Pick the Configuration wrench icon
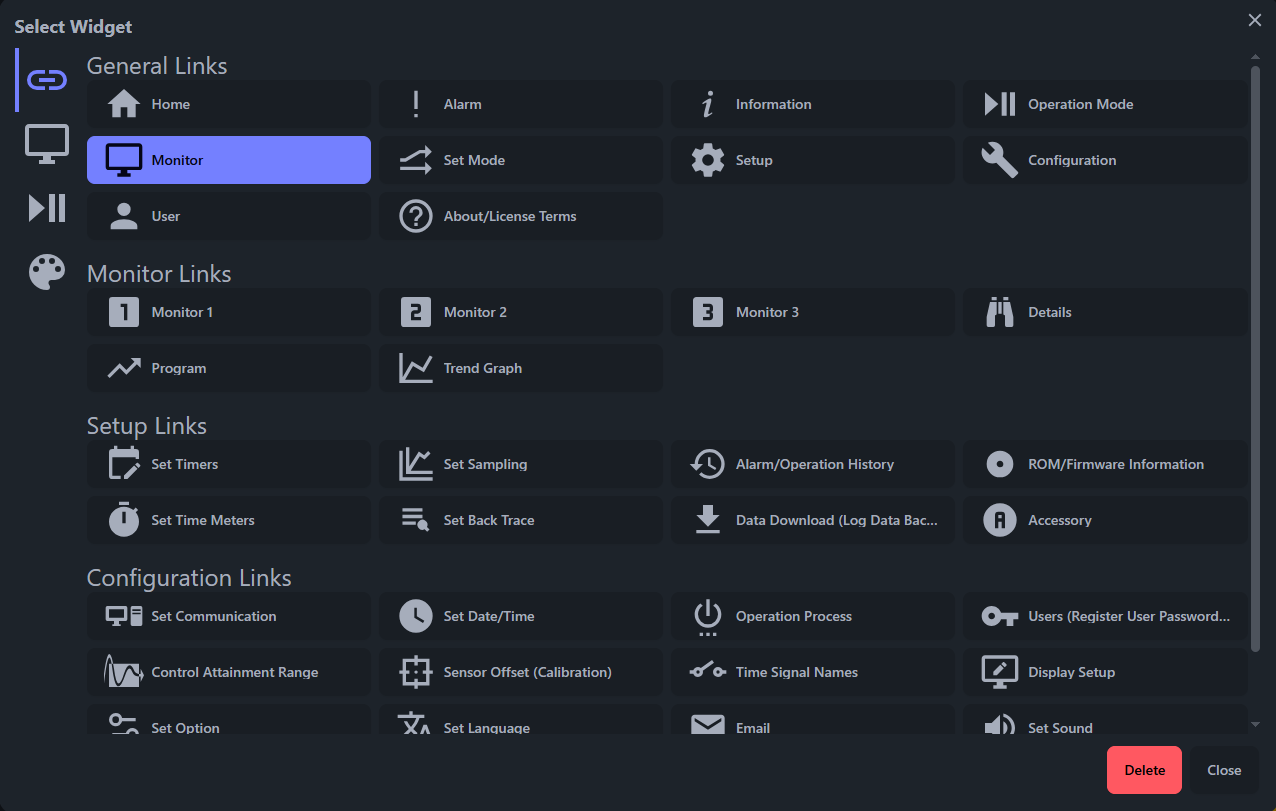Viewport: 1276px width, 811px height. click(1000, 160)
